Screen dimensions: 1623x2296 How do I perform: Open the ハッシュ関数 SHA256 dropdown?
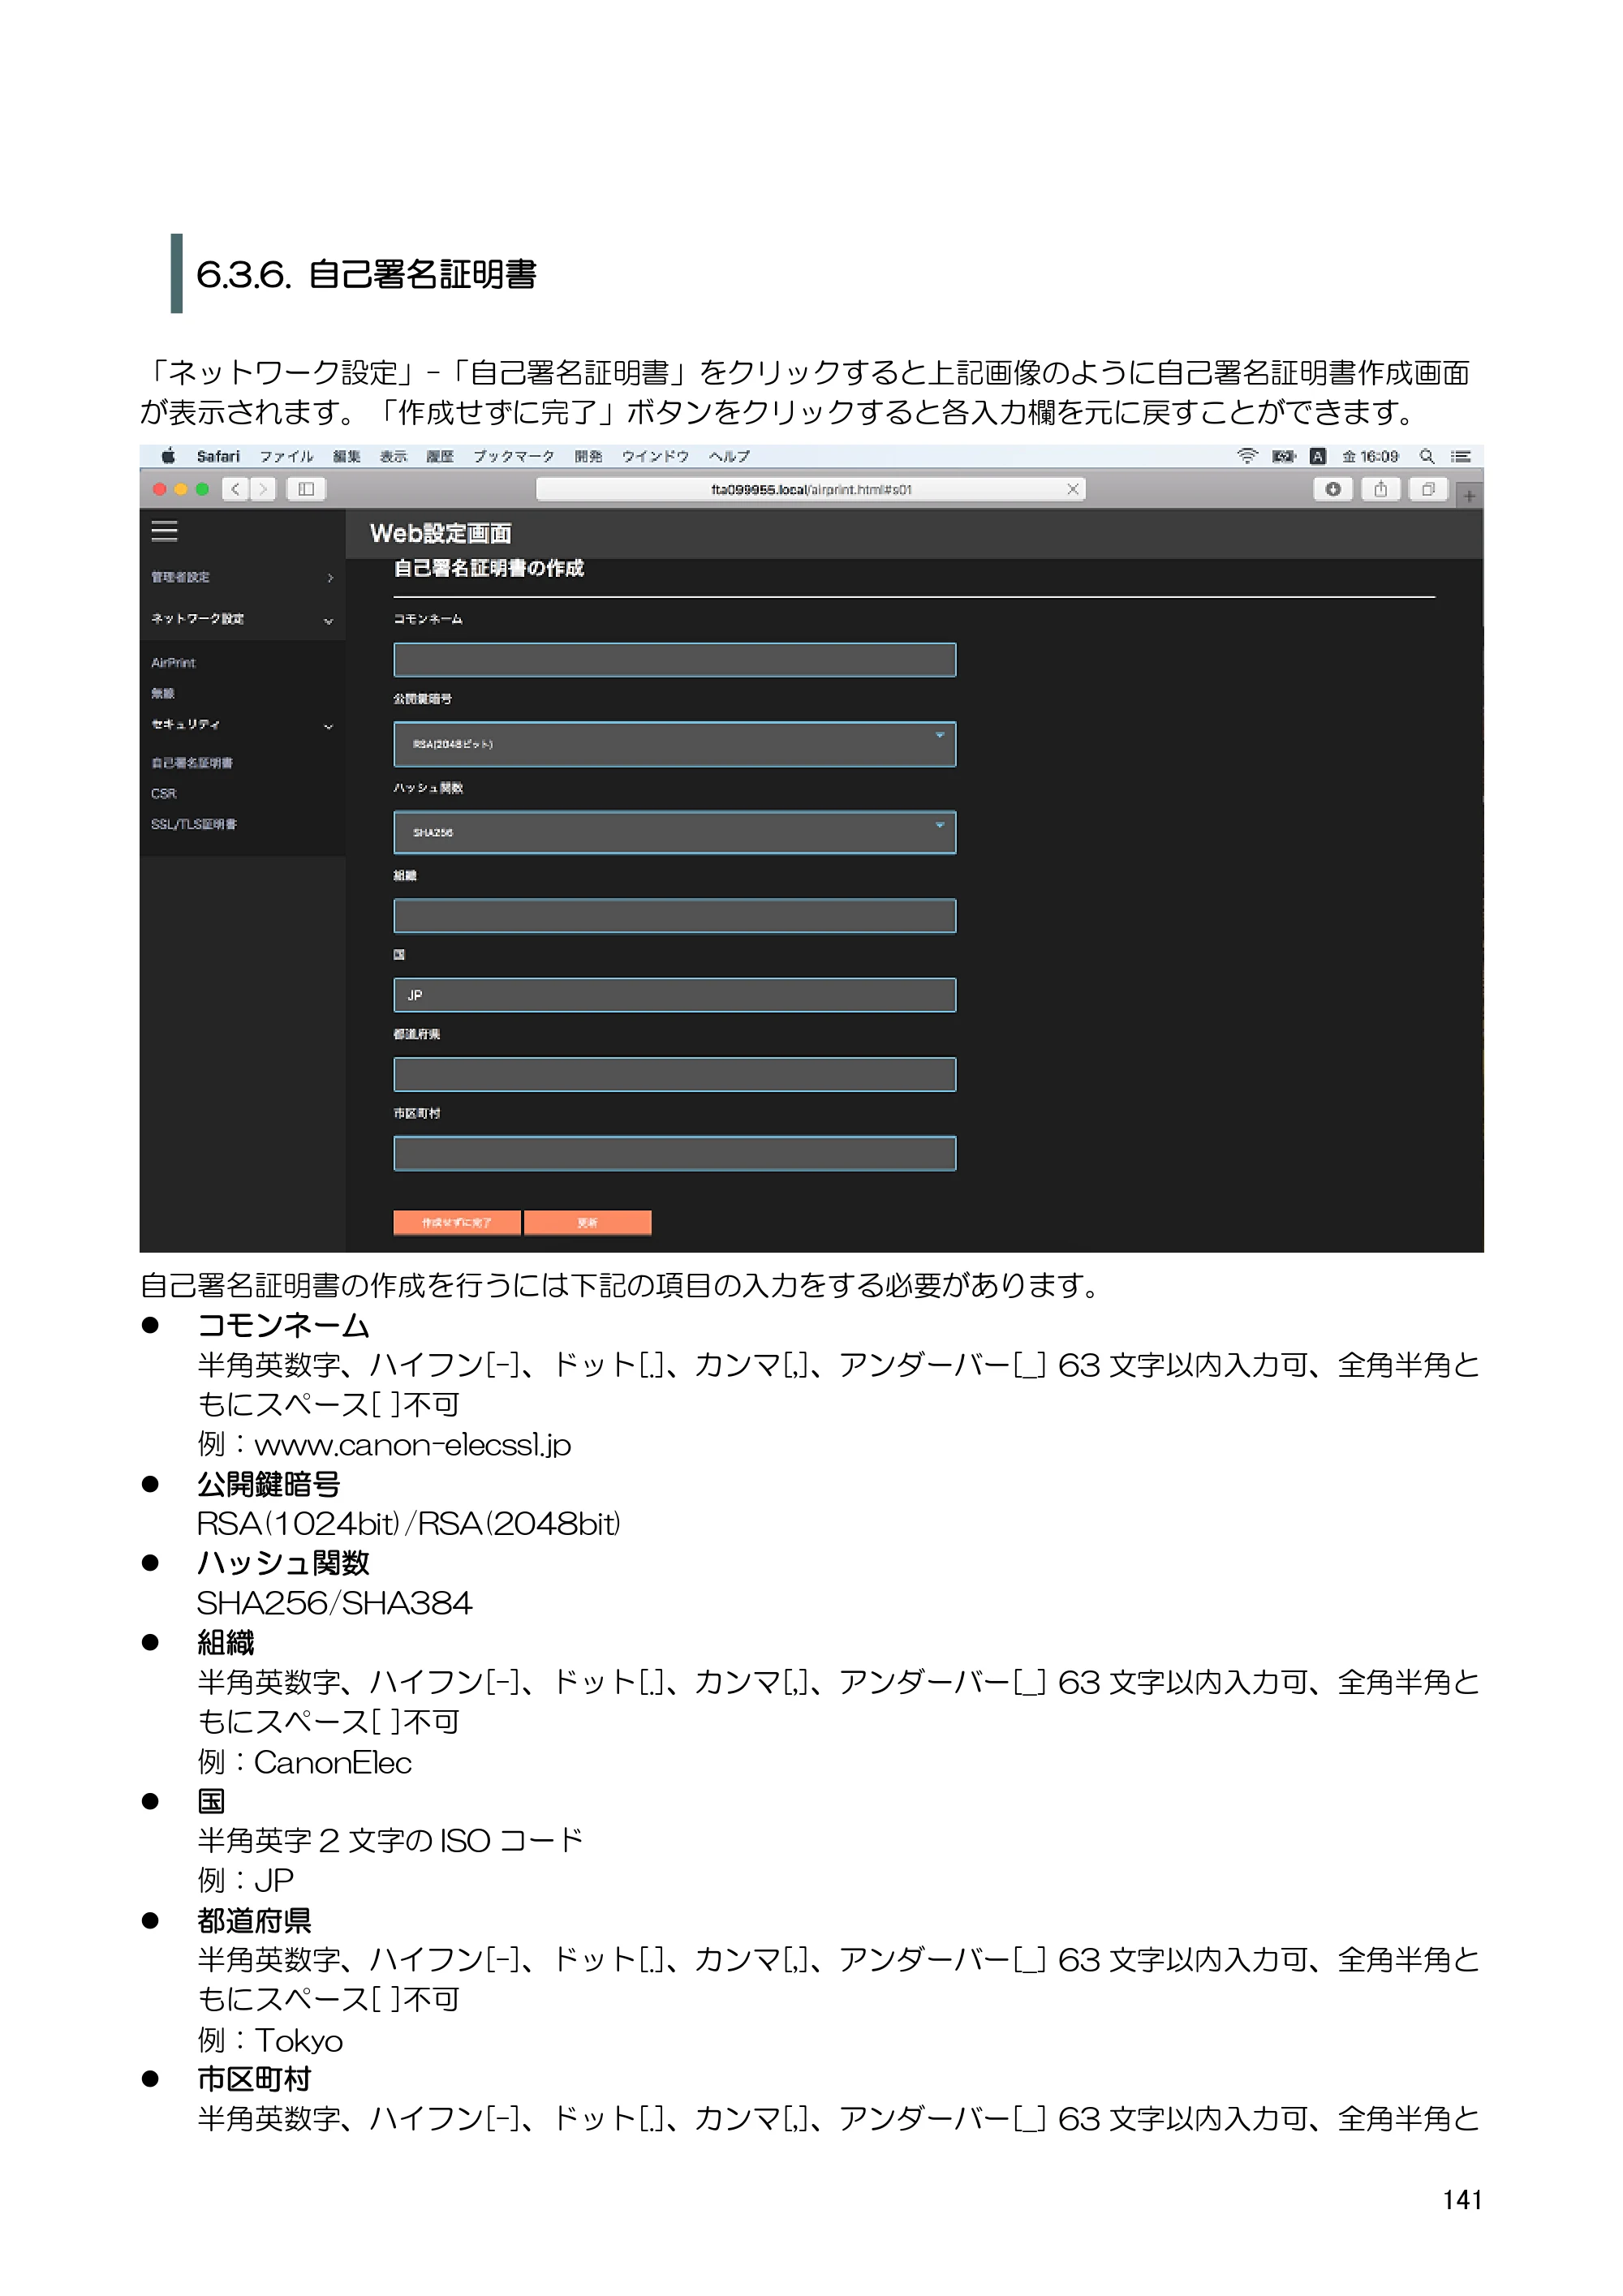coord(674,832)
